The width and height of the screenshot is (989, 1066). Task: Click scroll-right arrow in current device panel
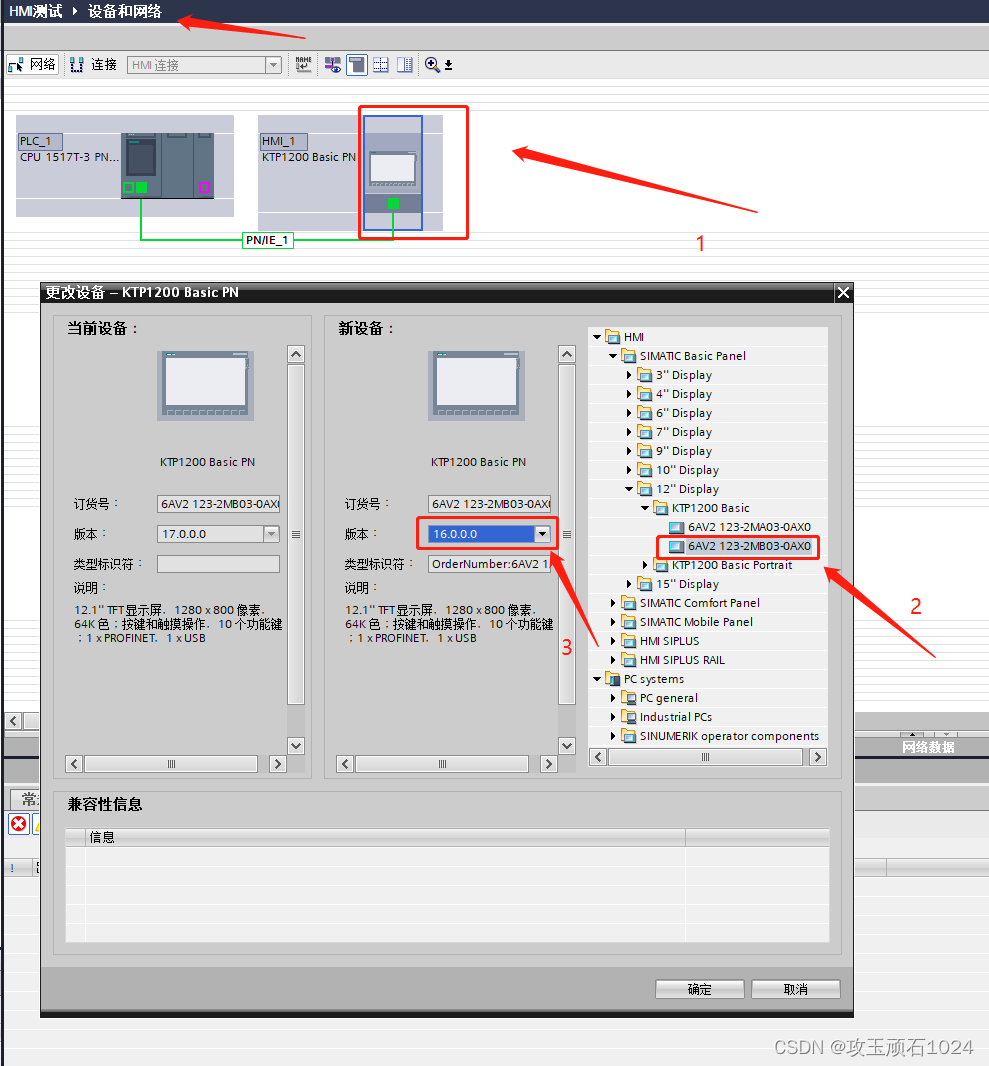point(277,764)
